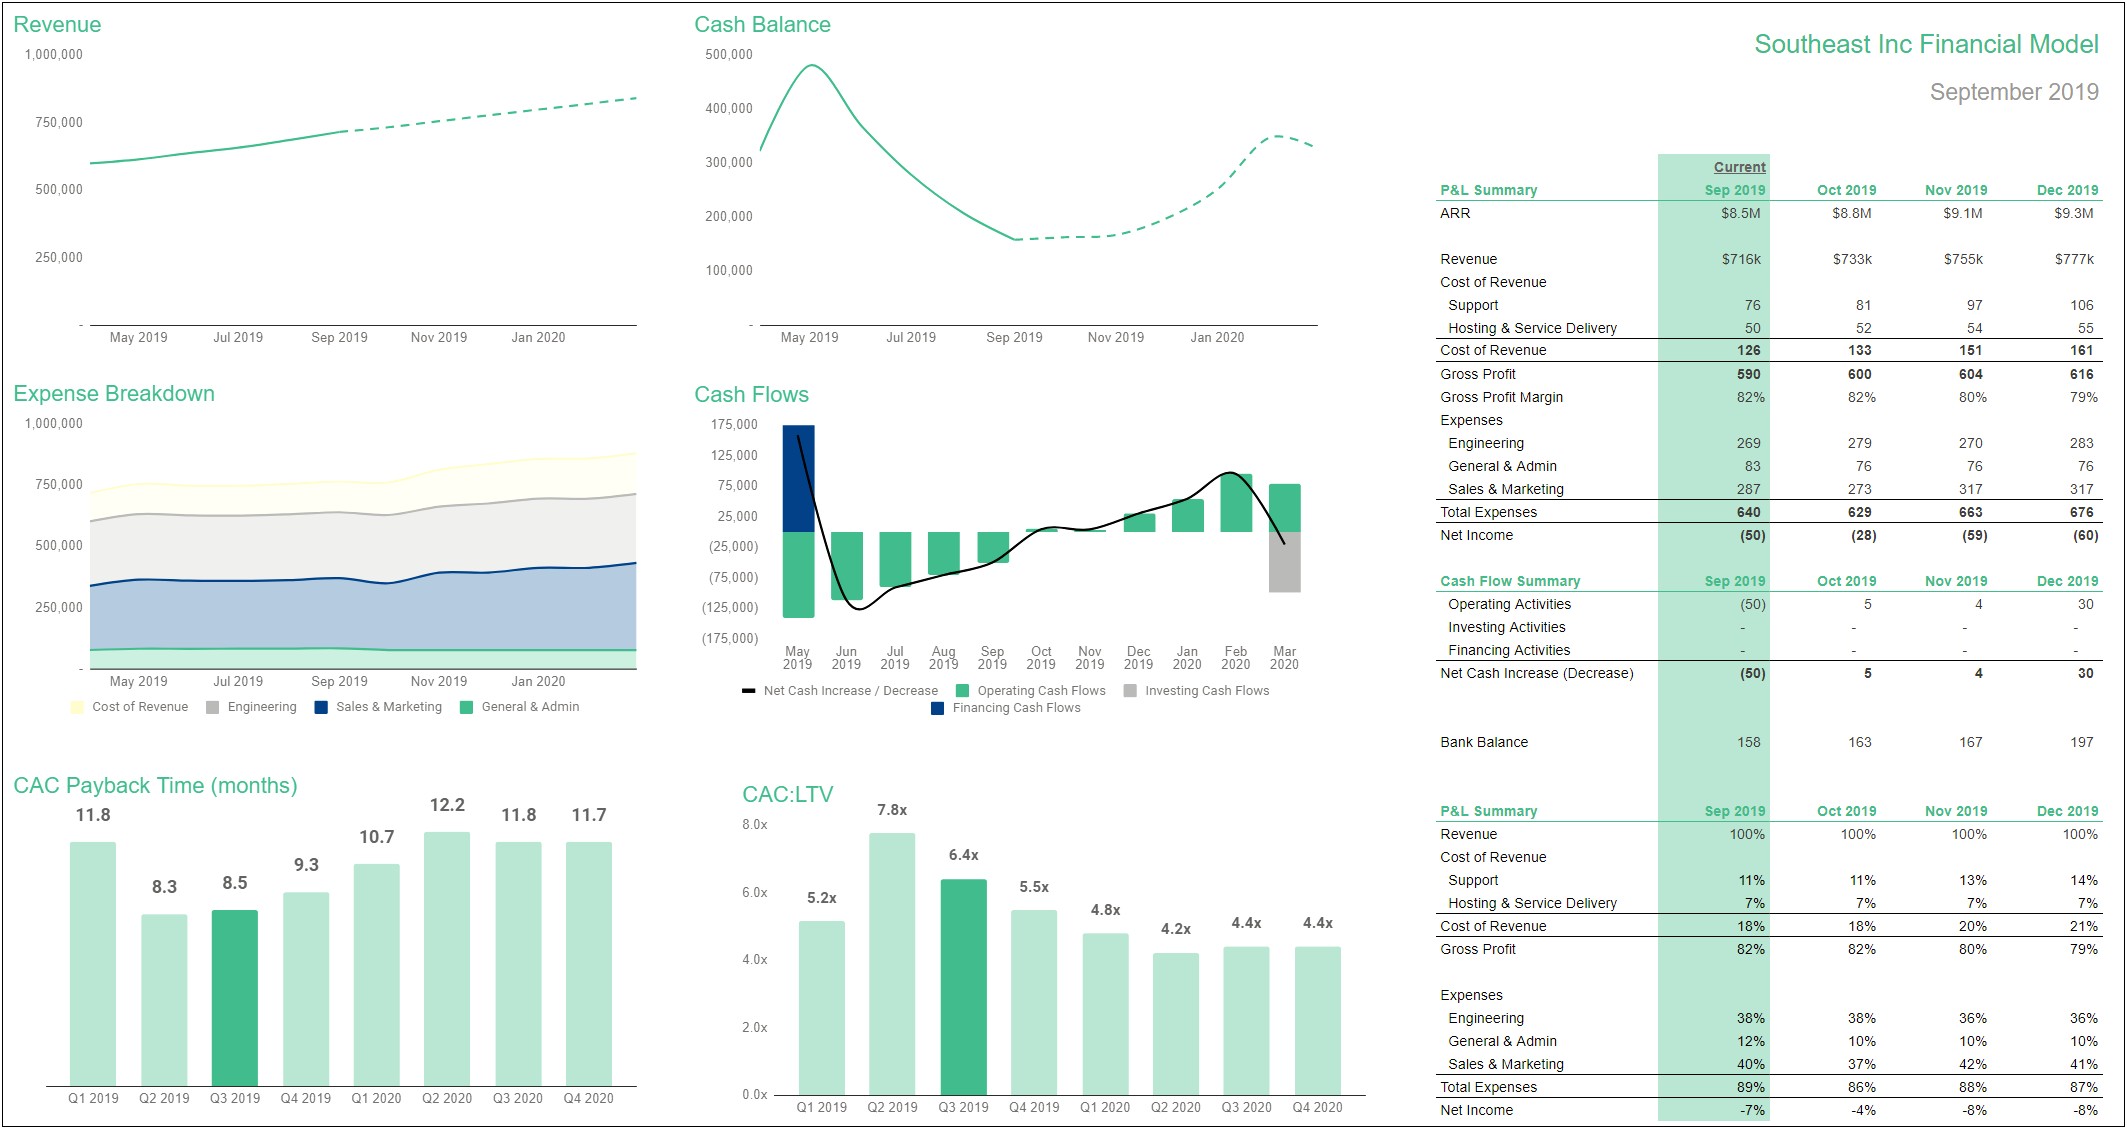Click the Cash Balance chart title

762,25
